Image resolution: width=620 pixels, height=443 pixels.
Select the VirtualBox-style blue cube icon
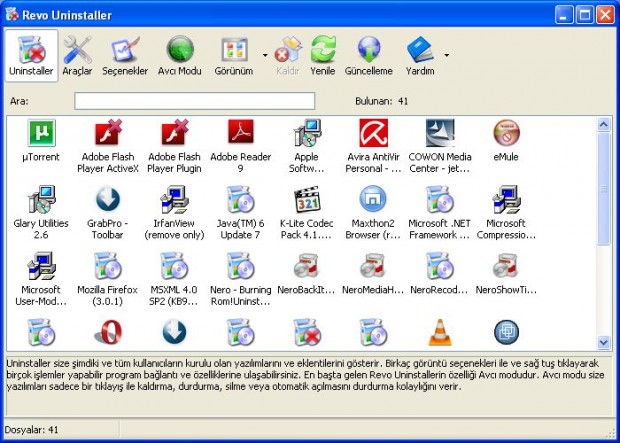[x=507, y=332]
